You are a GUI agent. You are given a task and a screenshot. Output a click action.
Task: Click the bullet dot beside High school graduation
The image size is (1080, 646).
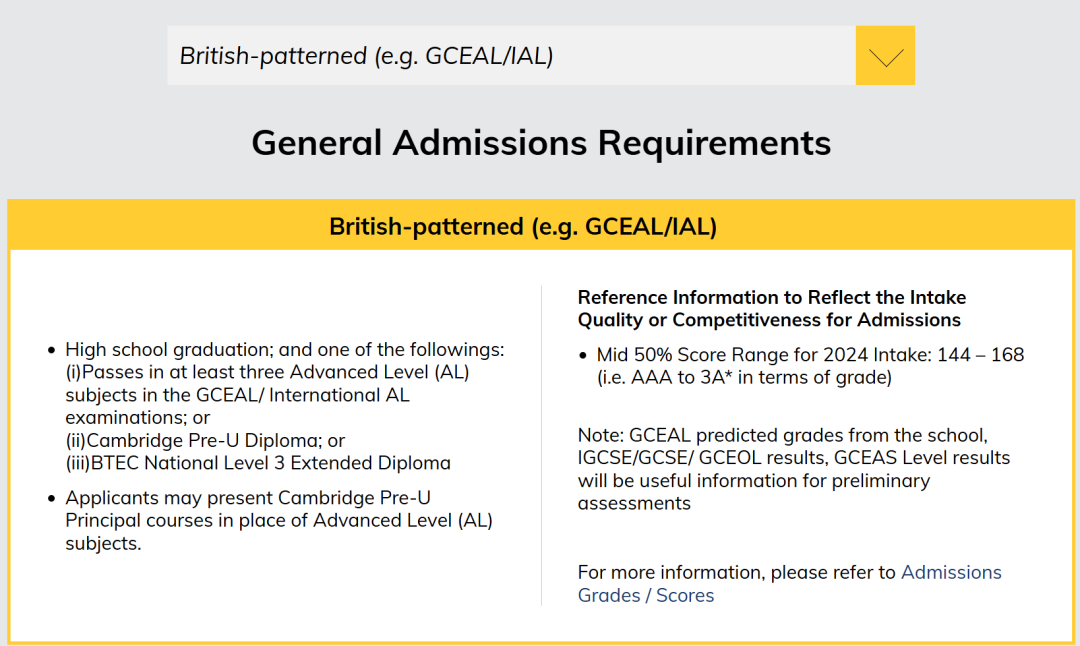pos(51,351)
